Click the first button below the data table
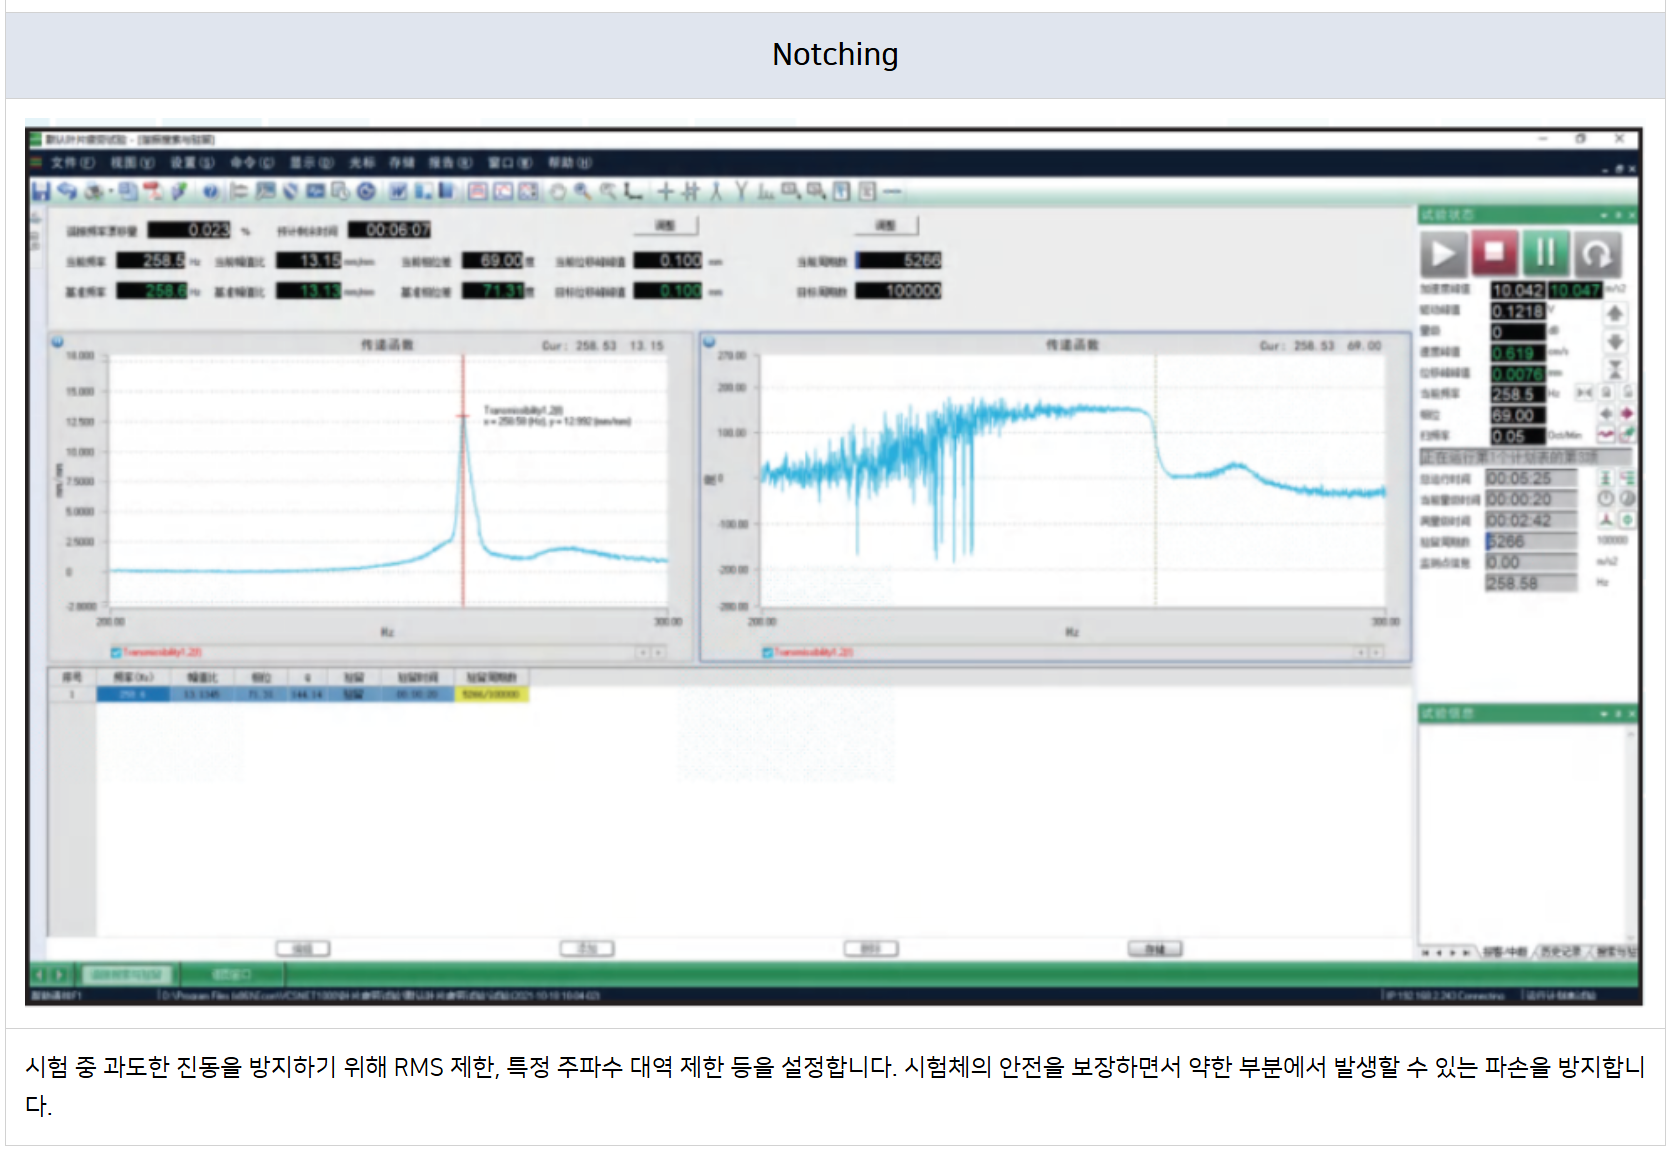 click(x=302, y=948)
